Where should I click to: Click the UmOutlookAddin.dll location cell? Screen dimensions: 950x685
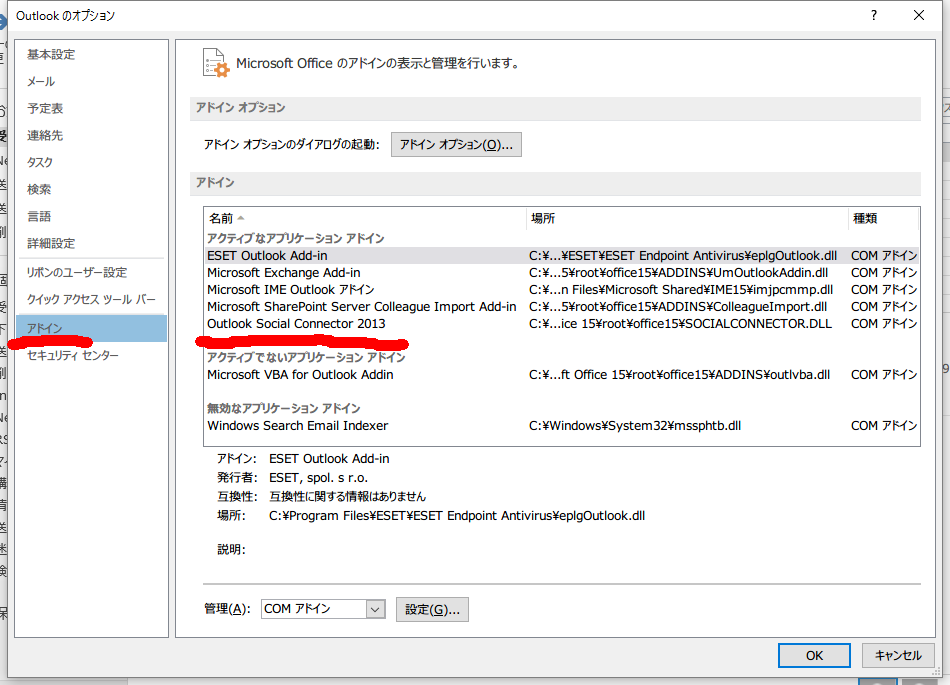point(678,273)
